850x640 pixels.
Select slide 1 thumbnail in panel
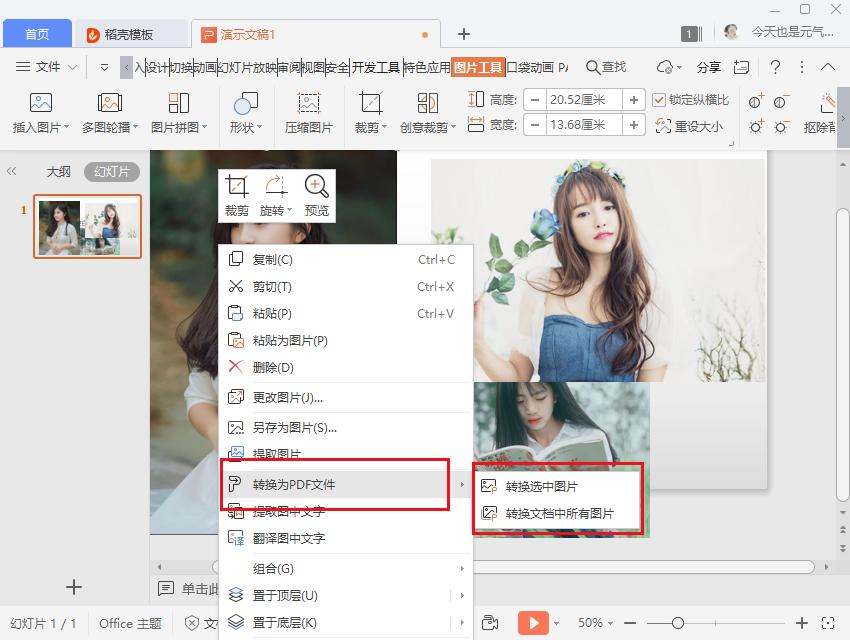coord(88,227)
